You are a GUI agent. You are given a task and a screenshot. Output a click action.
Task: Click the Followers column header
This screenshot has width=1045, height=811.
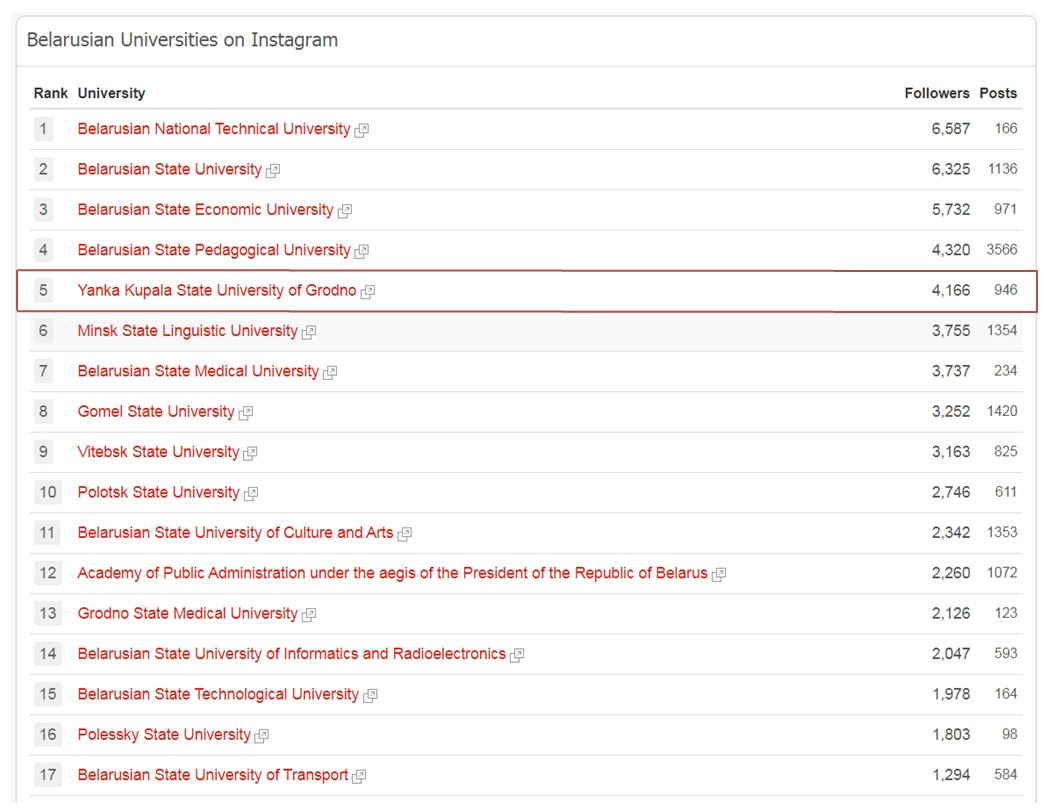tap(936, 93)
